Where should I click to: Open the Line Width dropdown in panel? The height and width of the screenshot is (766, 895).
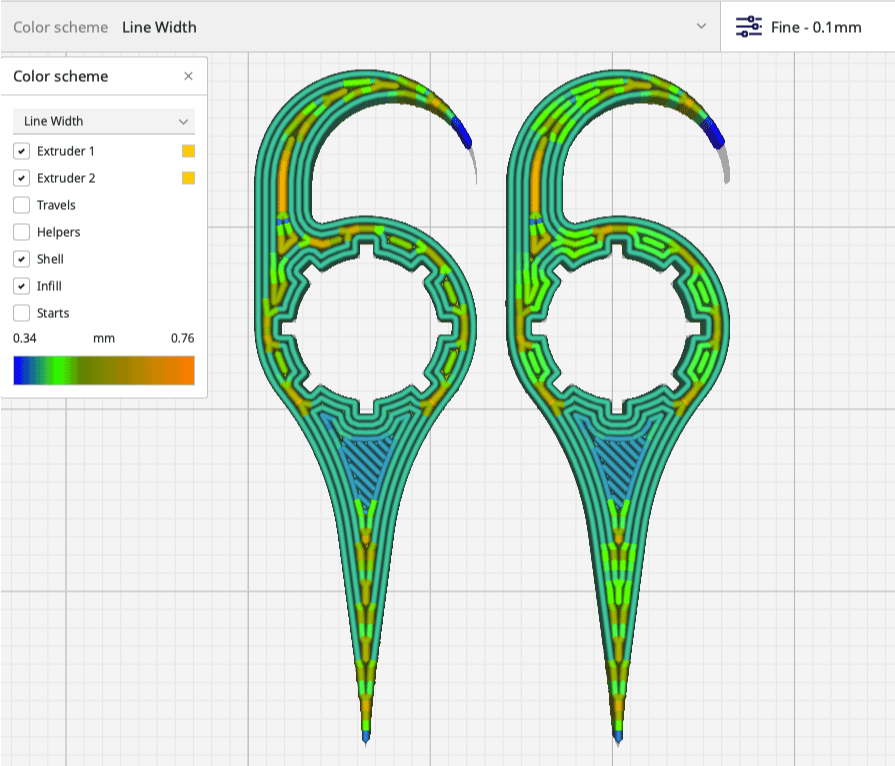point(104,121)
